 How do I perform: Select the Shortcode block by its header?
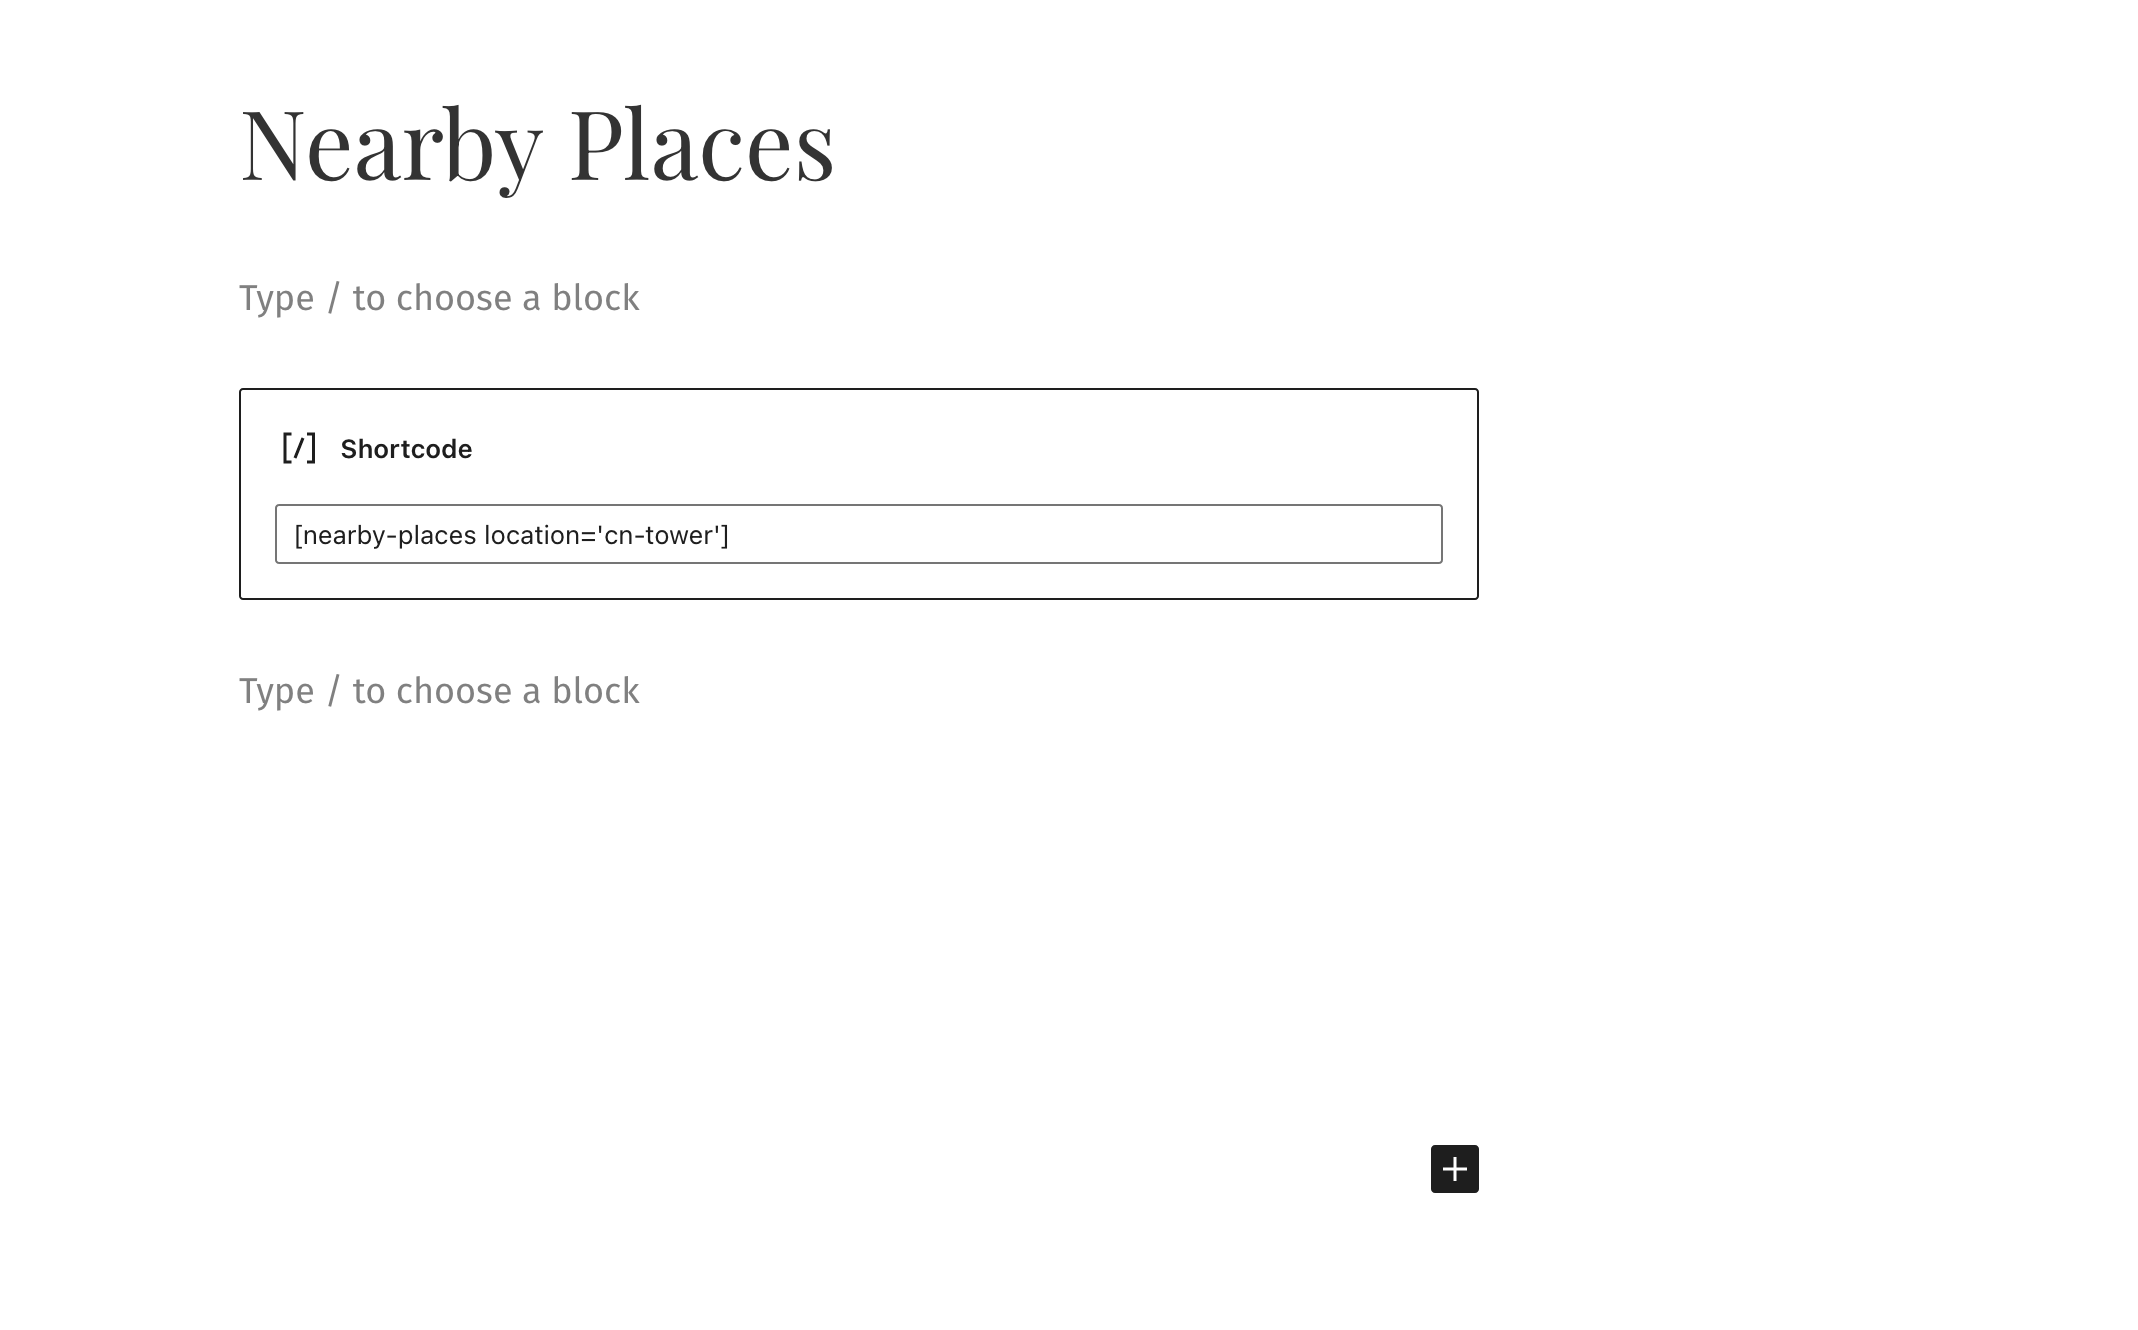pyautogui.click(x=377, y=449)
